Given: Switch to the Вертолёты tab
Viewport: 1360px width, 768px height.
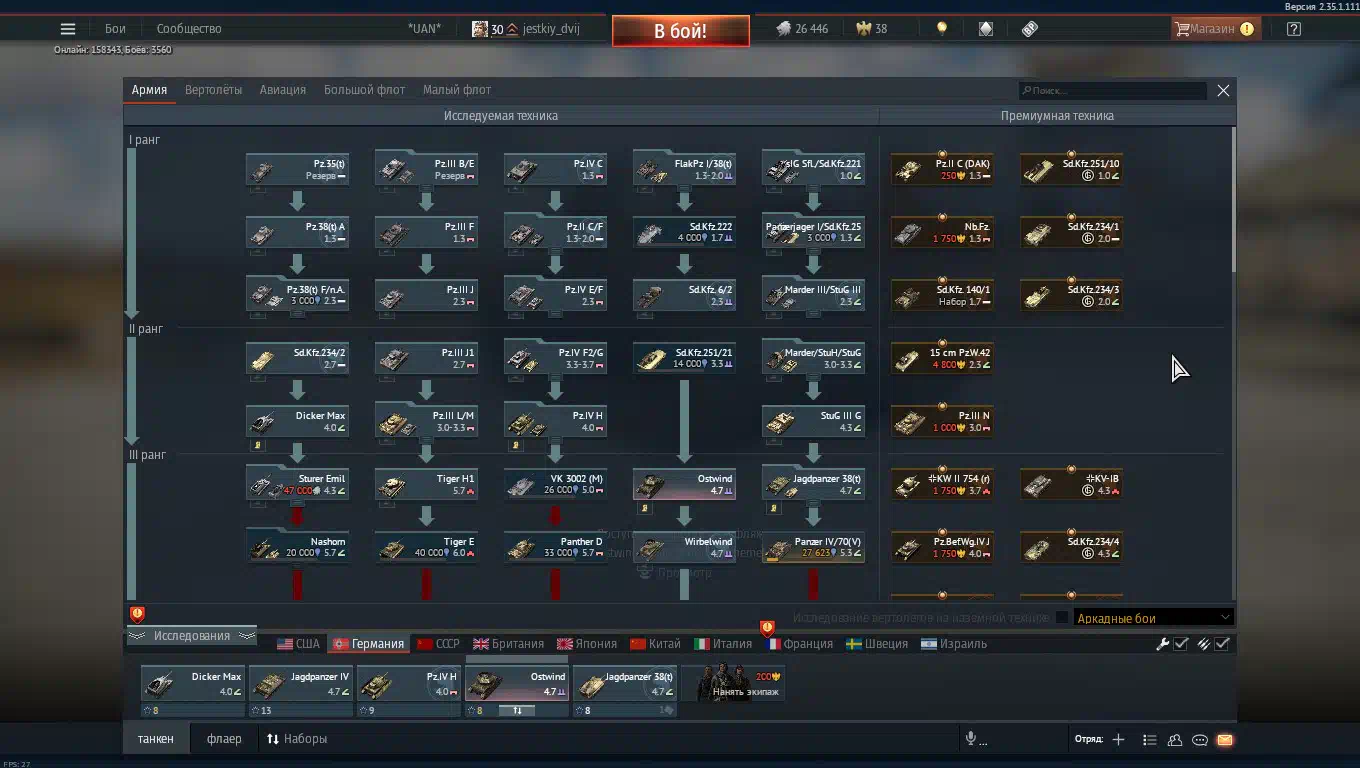Looking at the screenshot, I should pos(213,90).
